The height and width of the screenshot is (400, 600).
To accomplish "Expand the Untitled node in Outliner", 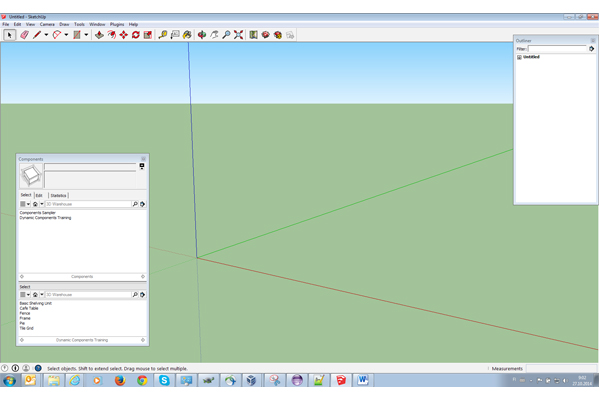I will click(519, 57).
